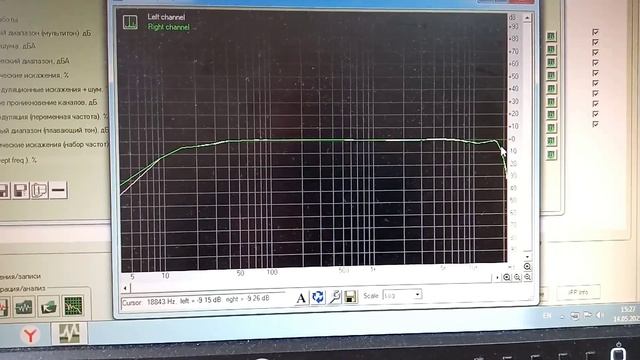
Task: Click the rightmost horizontal zoom magnifier icon
Action: 527,277
